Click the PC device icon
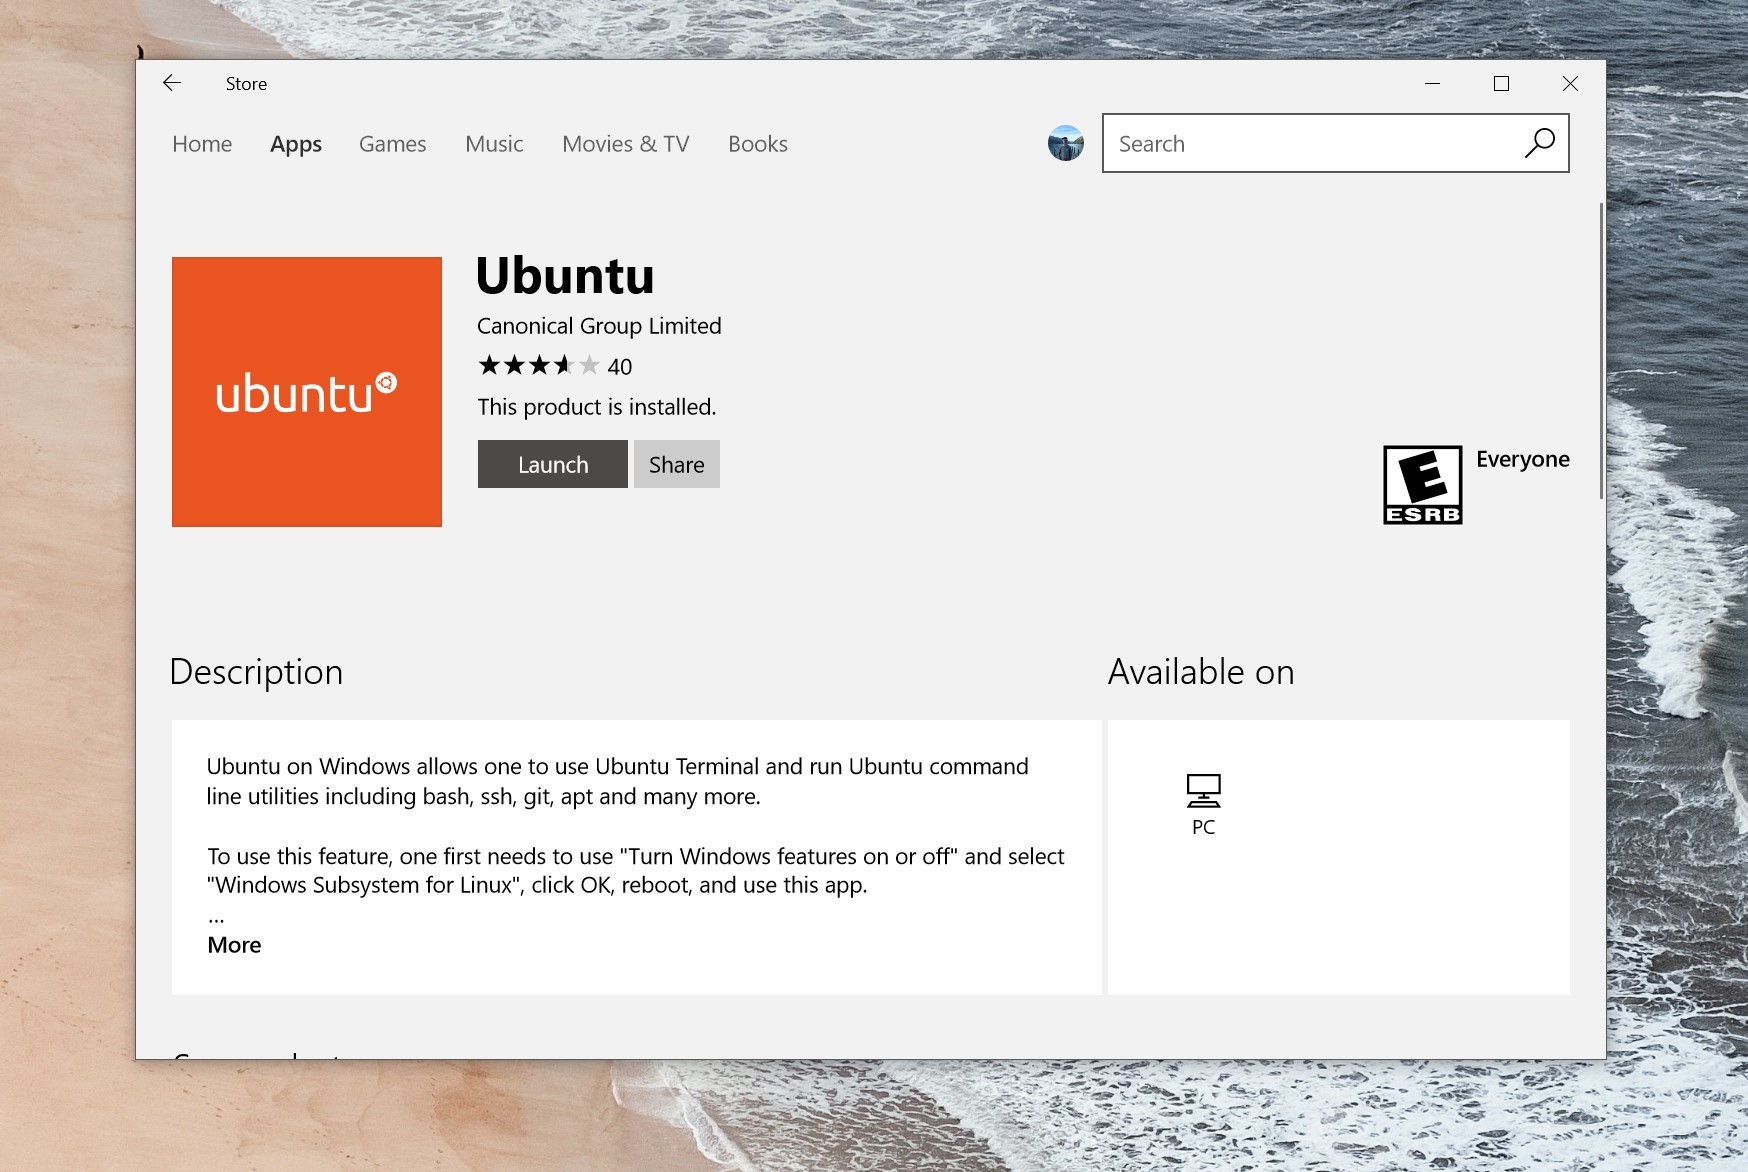Image resolution: width=1748 pixels, height=1172 pixels. tap(1203, 791)
